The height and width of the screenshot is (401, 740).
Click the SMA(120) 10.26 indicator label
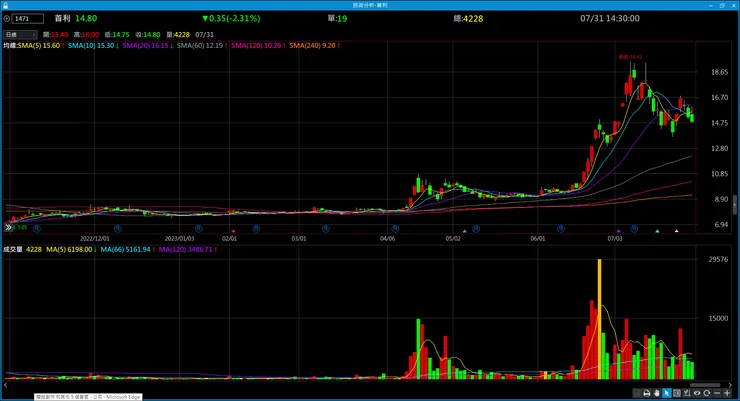[x=258, y=46]
